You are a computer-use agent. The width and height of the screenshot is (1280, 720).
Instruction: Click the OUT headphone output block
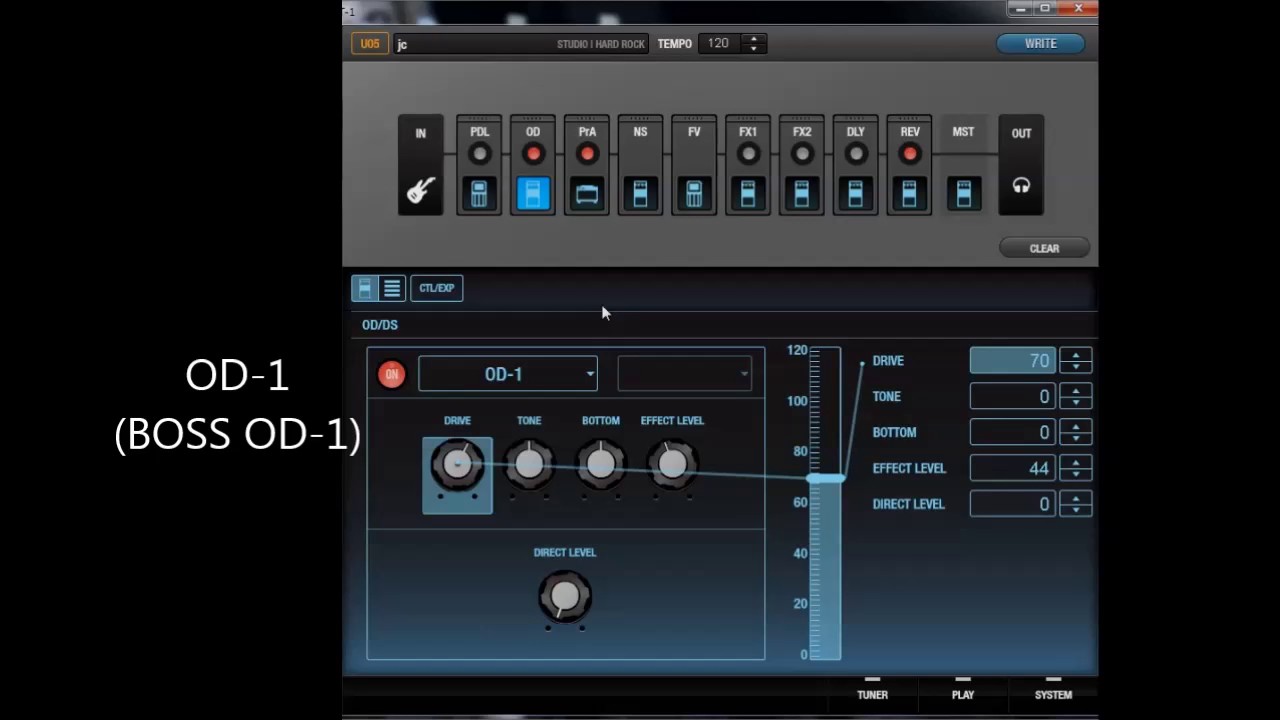pyautogui.click(x=1021, y=165)
